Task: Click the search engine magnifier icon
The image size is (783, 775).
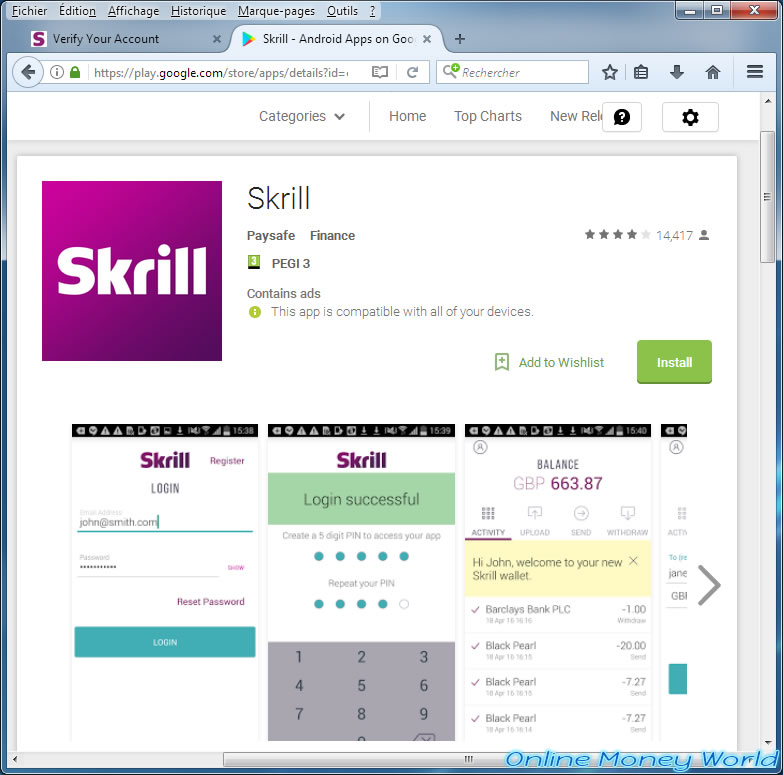Action: tap(450, 71)
